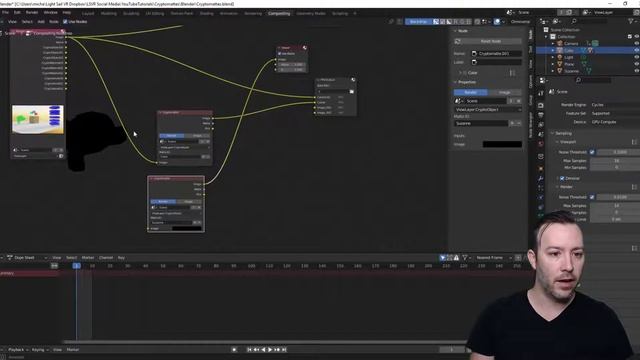Image resolution: width=640 pixels, height=360 pixels.
Task: Open the Render properties tab icon
Action: 541,105
